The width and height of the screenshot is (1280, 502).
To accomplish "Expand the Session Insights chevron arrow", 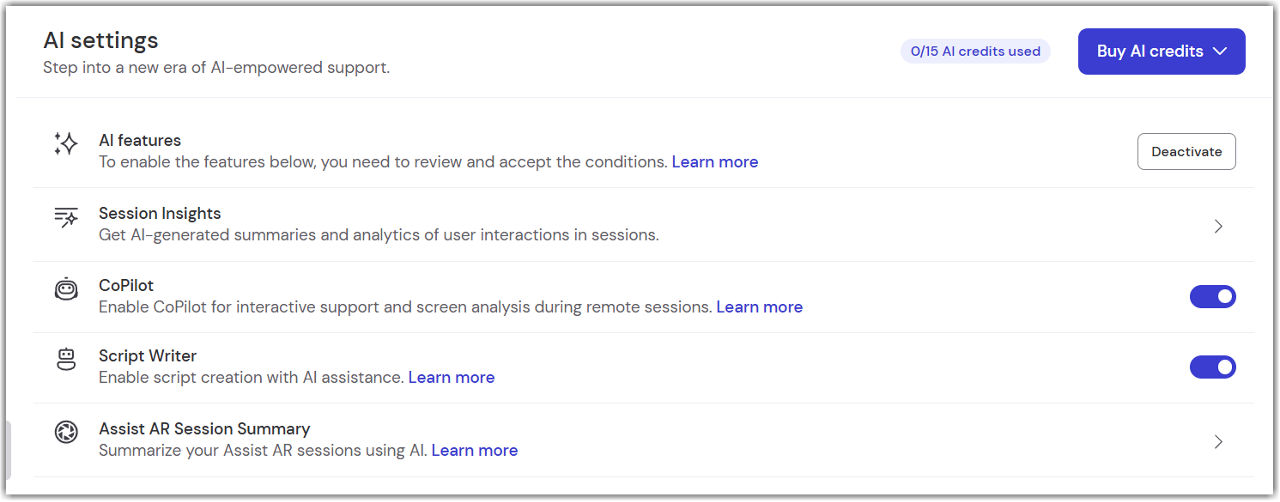I will (x=1218, y=226).
